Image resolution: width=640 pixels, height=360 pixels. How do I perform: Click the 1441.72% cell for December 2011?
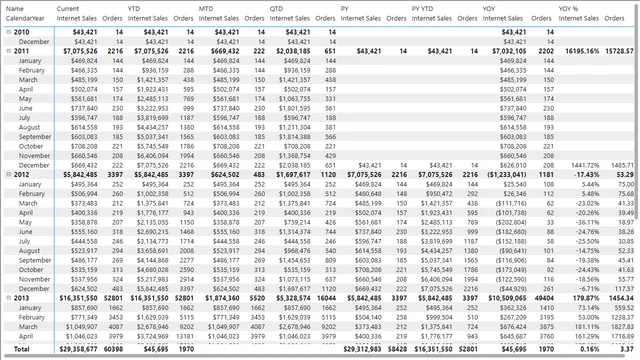pos(585,165)
